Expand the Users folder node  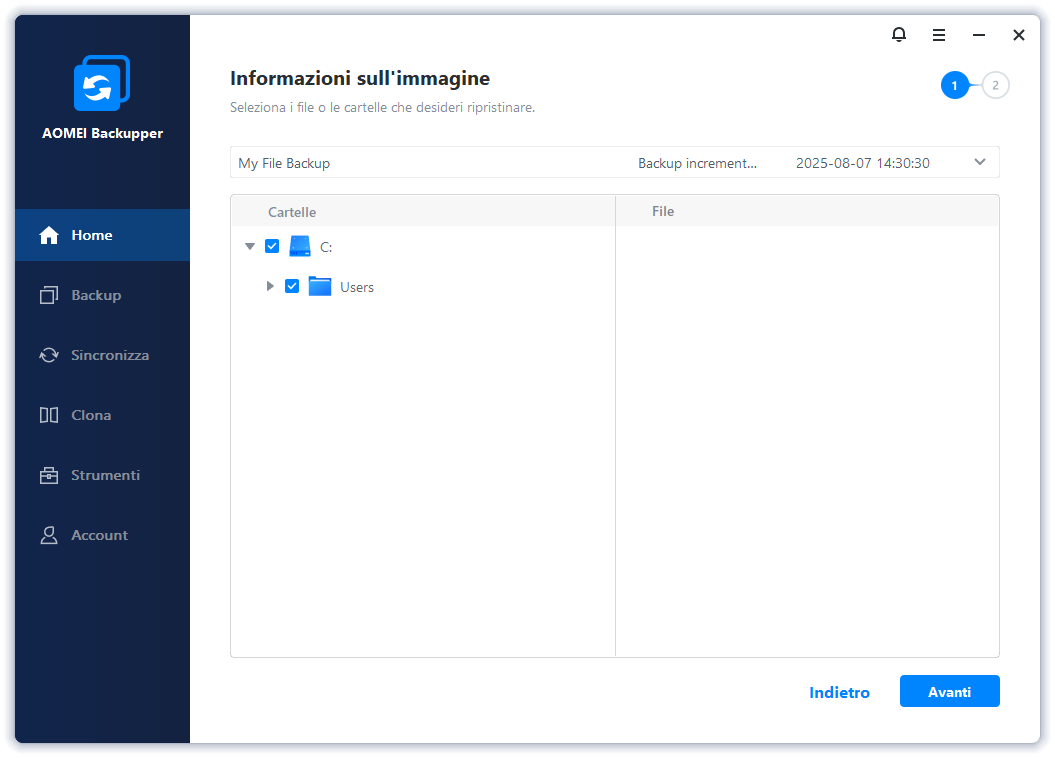(x=270, y=286)
